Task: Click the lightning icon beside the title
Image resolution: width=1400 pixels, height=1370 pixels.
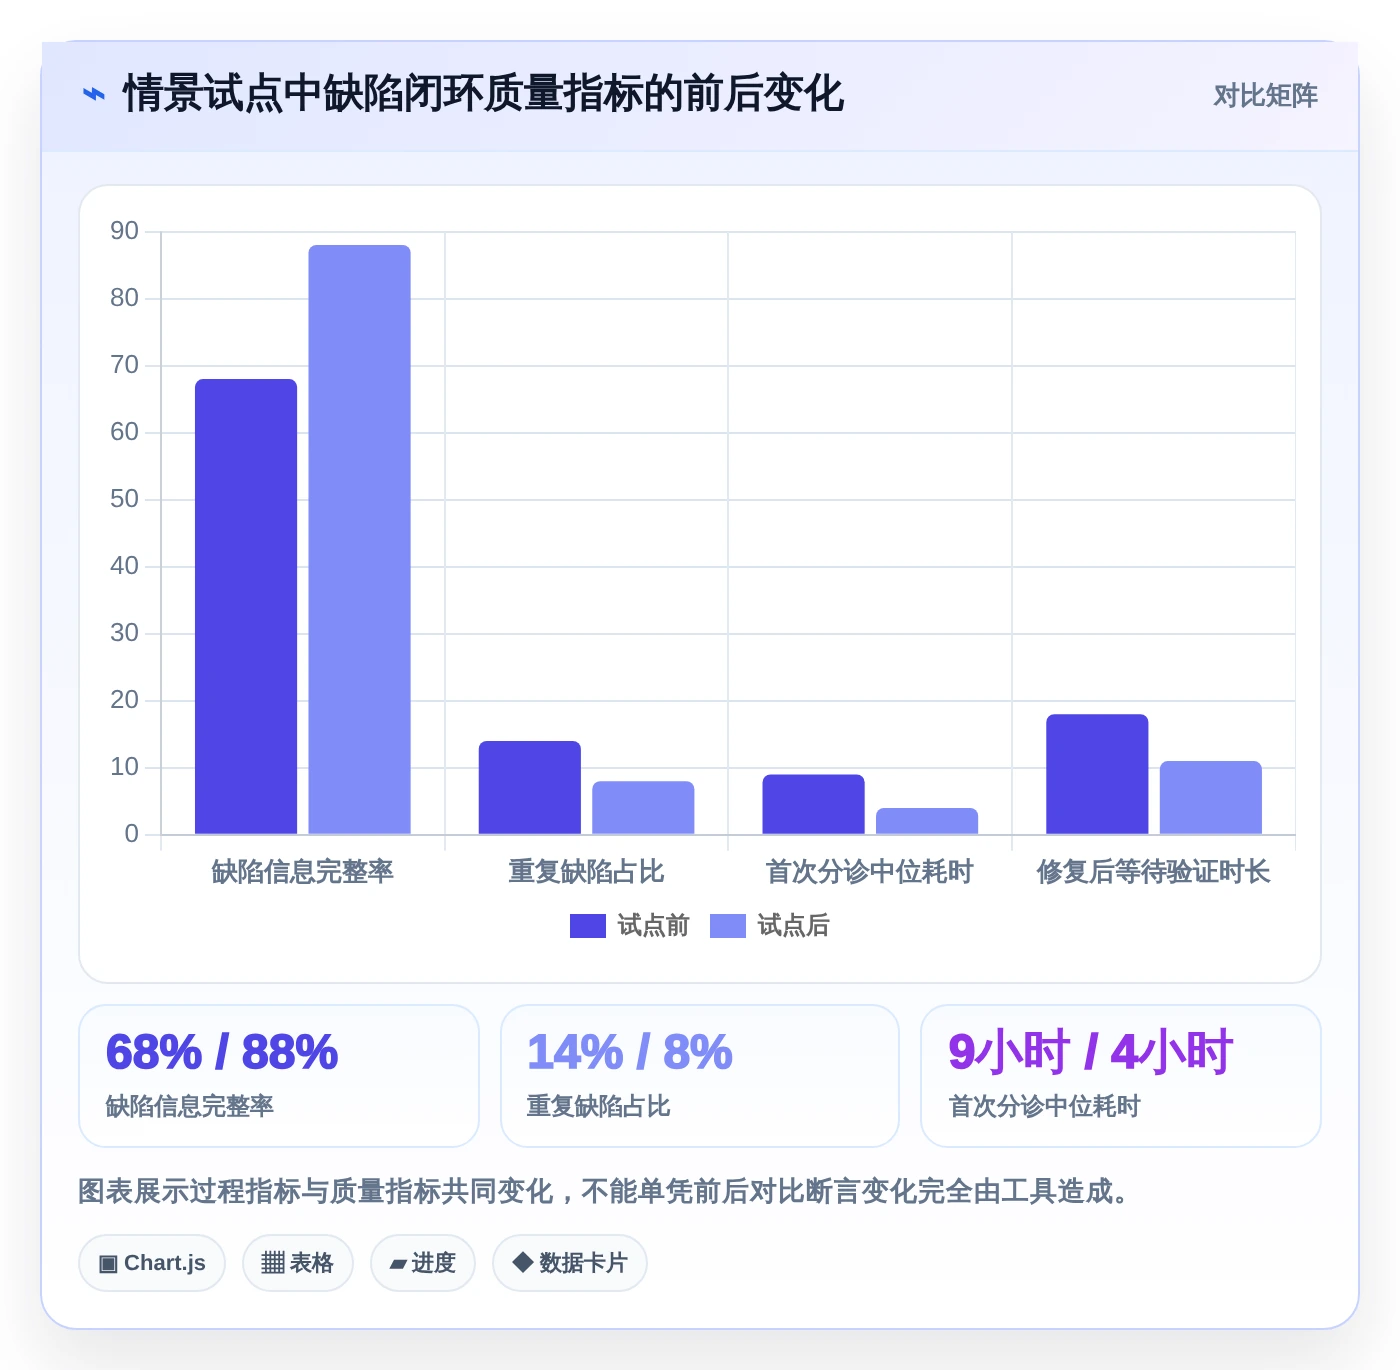Action: (x=94, y=95)
